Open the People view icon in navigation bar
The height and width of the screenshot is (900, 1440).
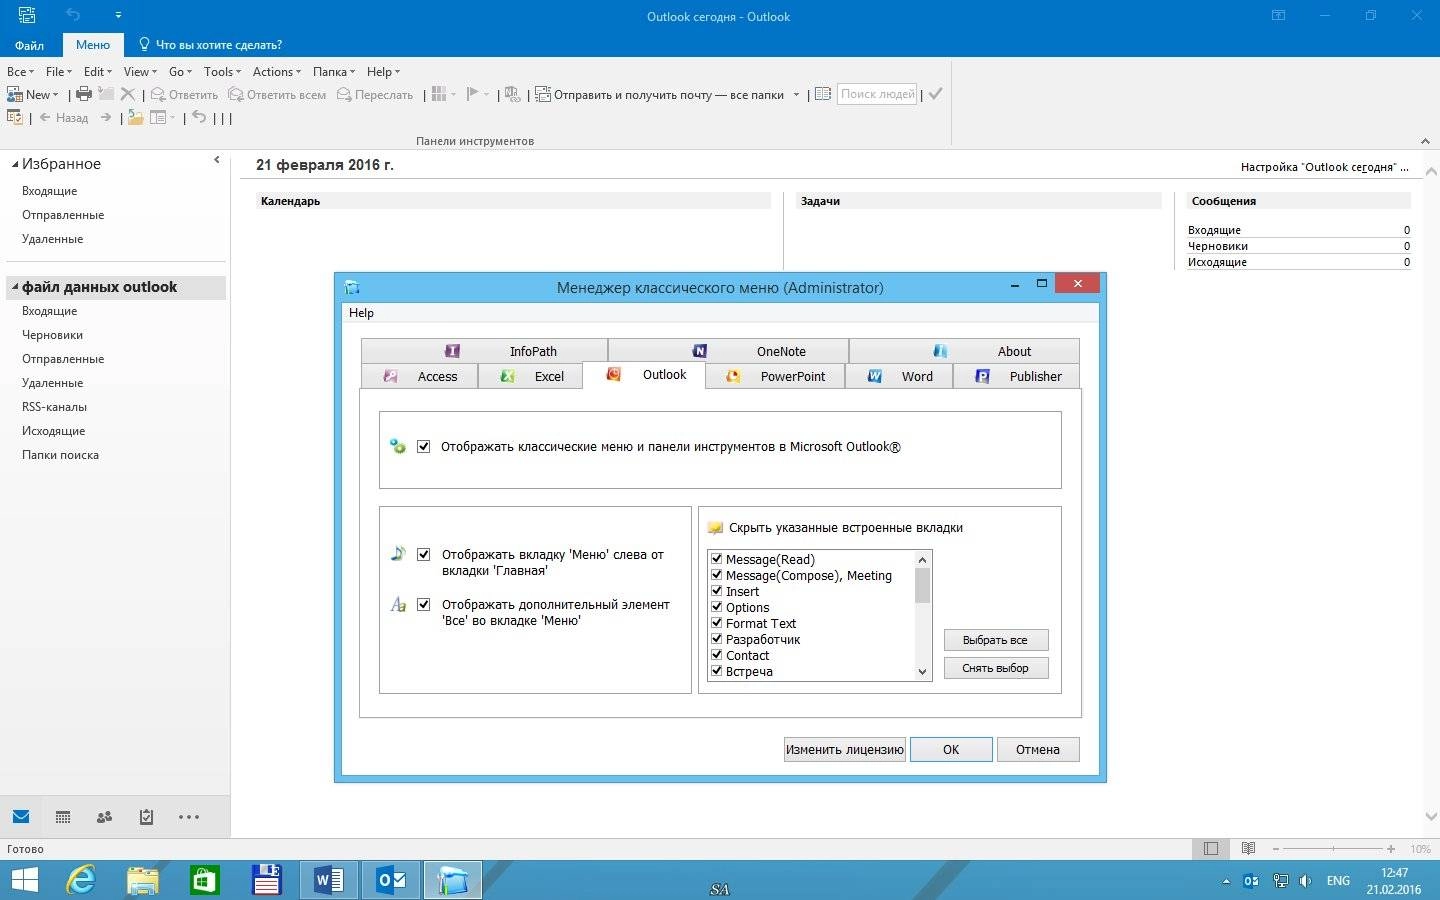tap(104, 817)
